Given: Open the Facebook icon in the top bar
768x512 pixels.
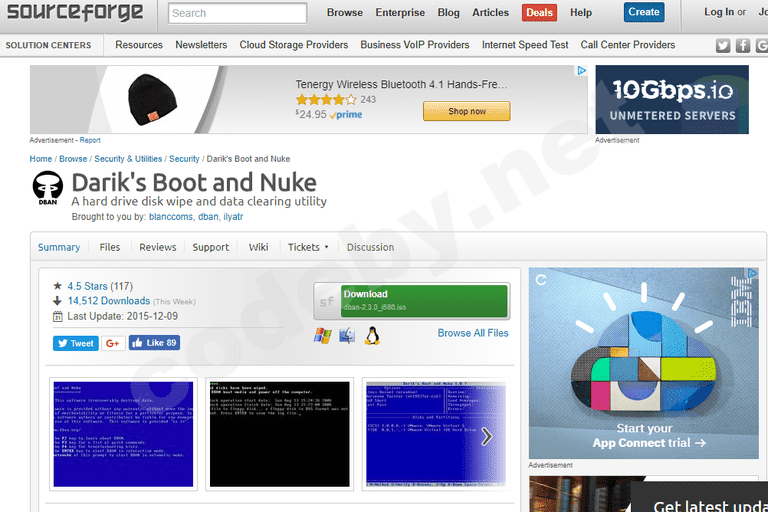Looking at the screenshot, I should point(743,45).
